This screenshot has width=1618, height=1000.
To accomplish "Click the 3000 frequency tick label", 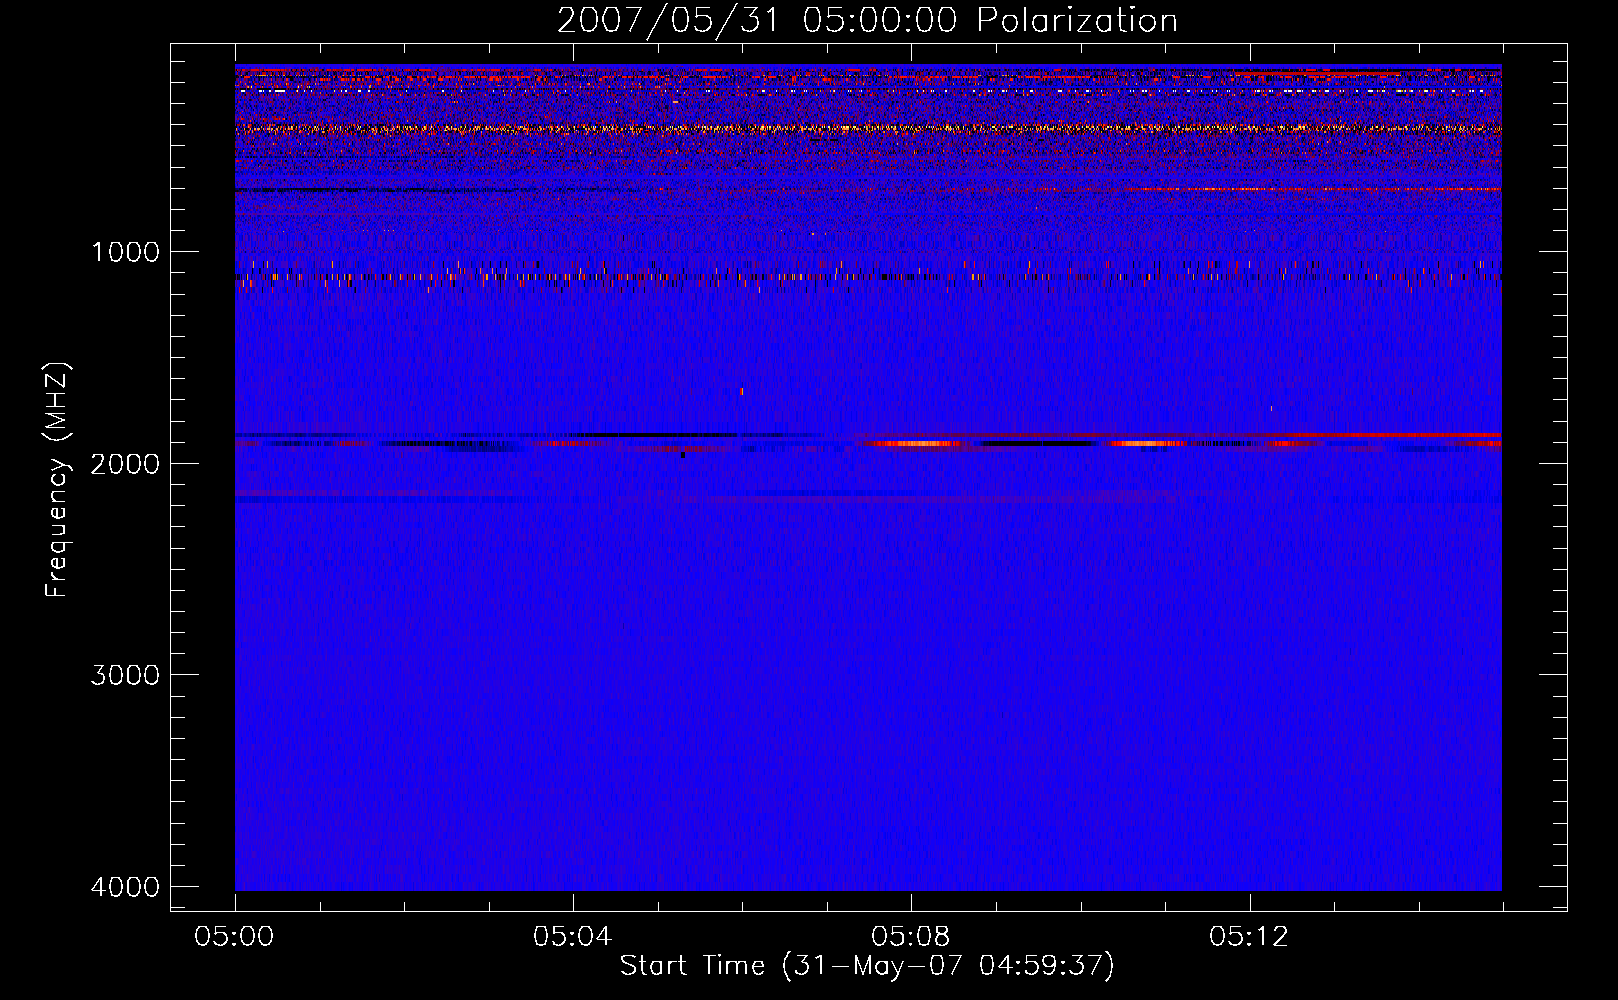I will click(125, 675).
